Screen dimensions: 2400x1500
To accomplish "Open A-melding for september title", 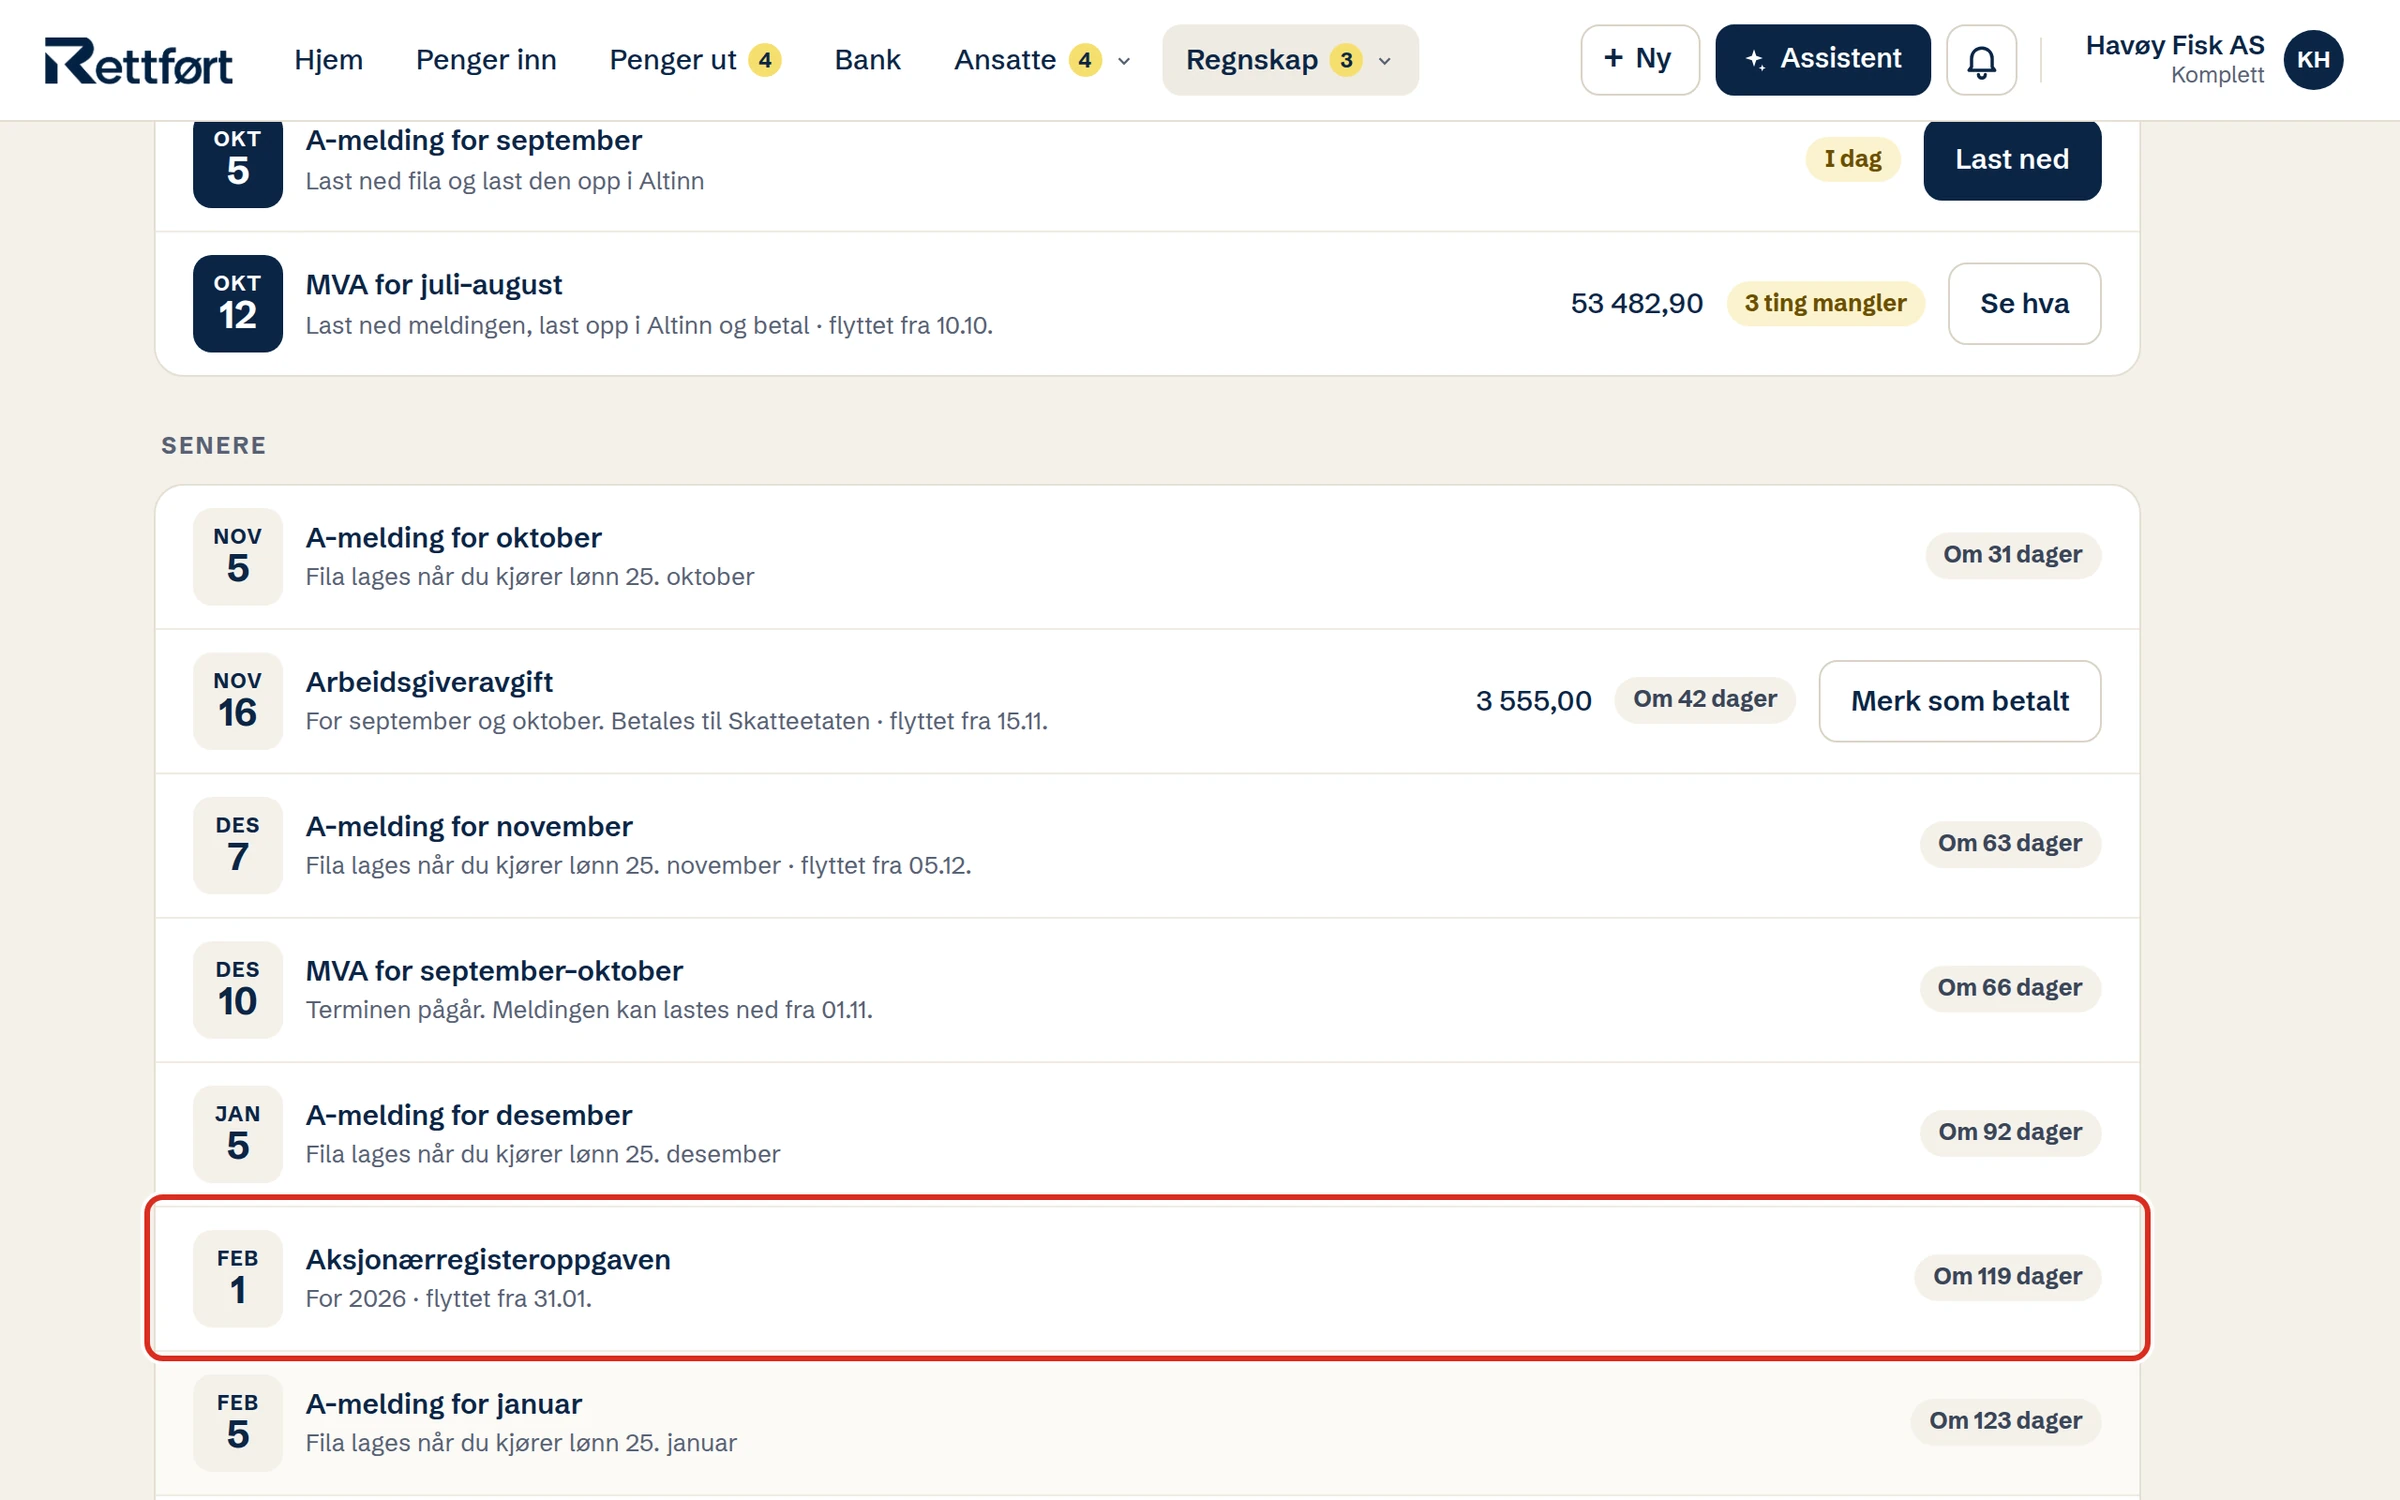I will coord(474,141).
